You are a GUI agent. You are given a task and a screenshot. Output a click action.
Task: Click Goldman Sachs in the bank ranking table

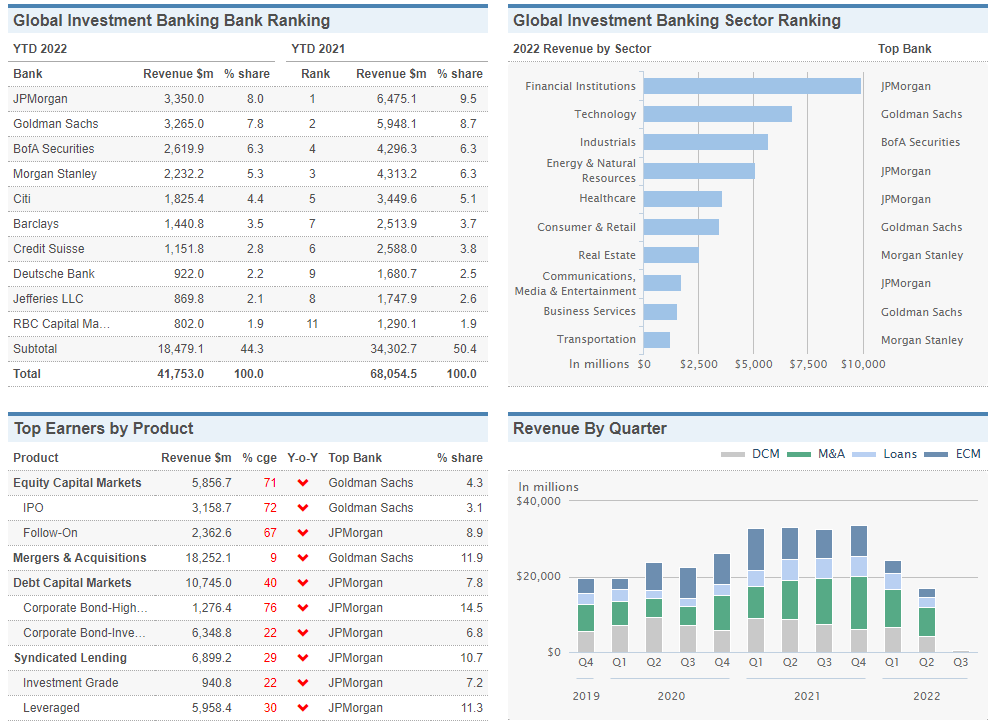[x=56, y=124]
